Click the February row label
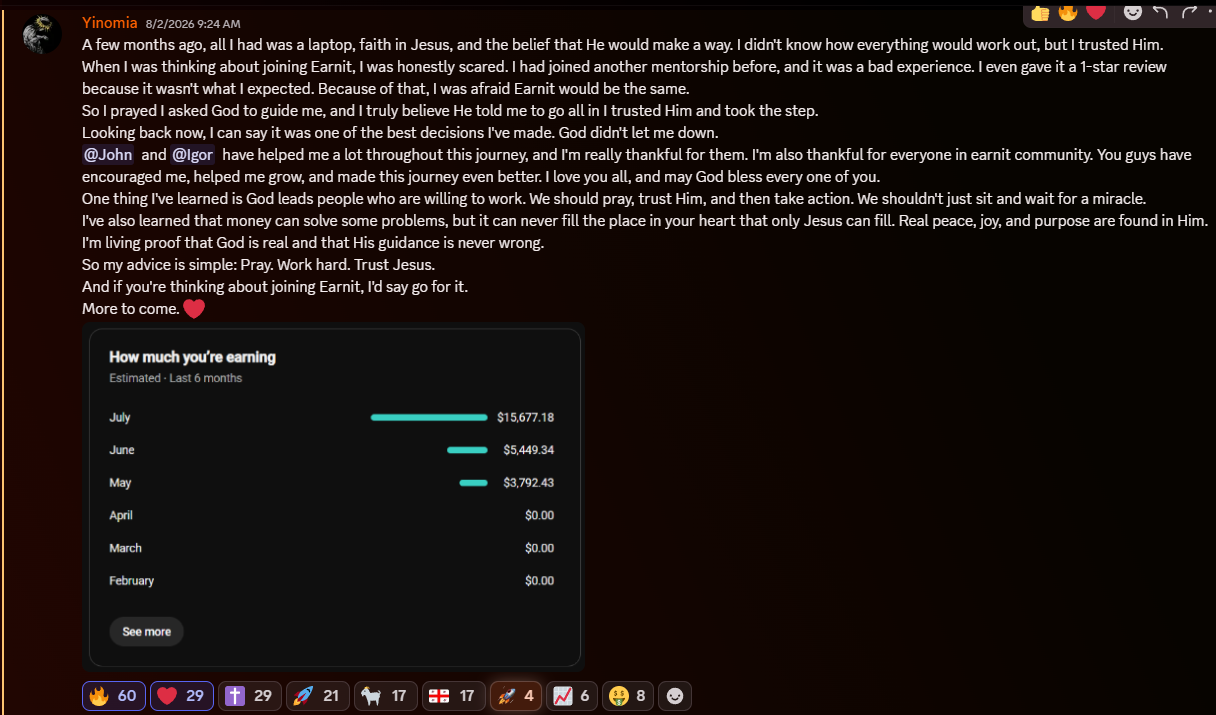The width and height of the screenshot is (1216, 715). pos(131,581)
